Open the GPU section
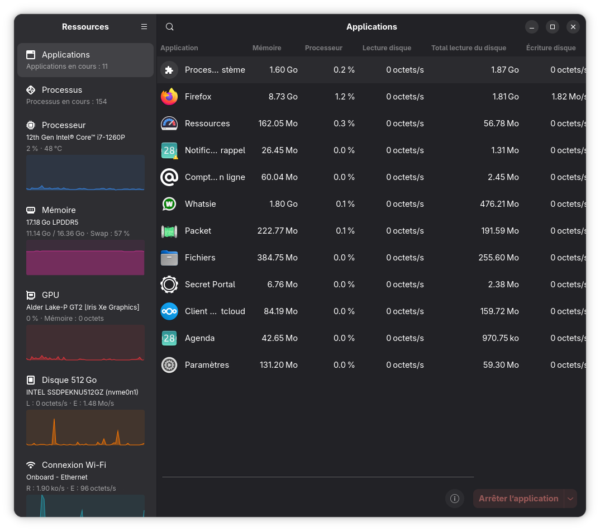This screenshot has width=600, height=531. pos(85,326)
